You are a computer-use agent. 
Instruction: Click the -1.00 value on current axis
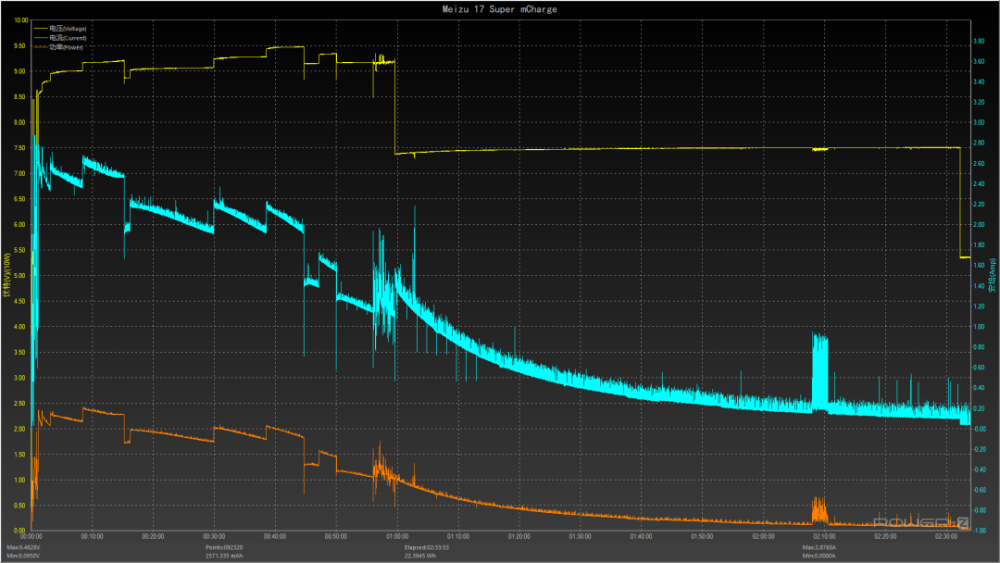(978, 530)
